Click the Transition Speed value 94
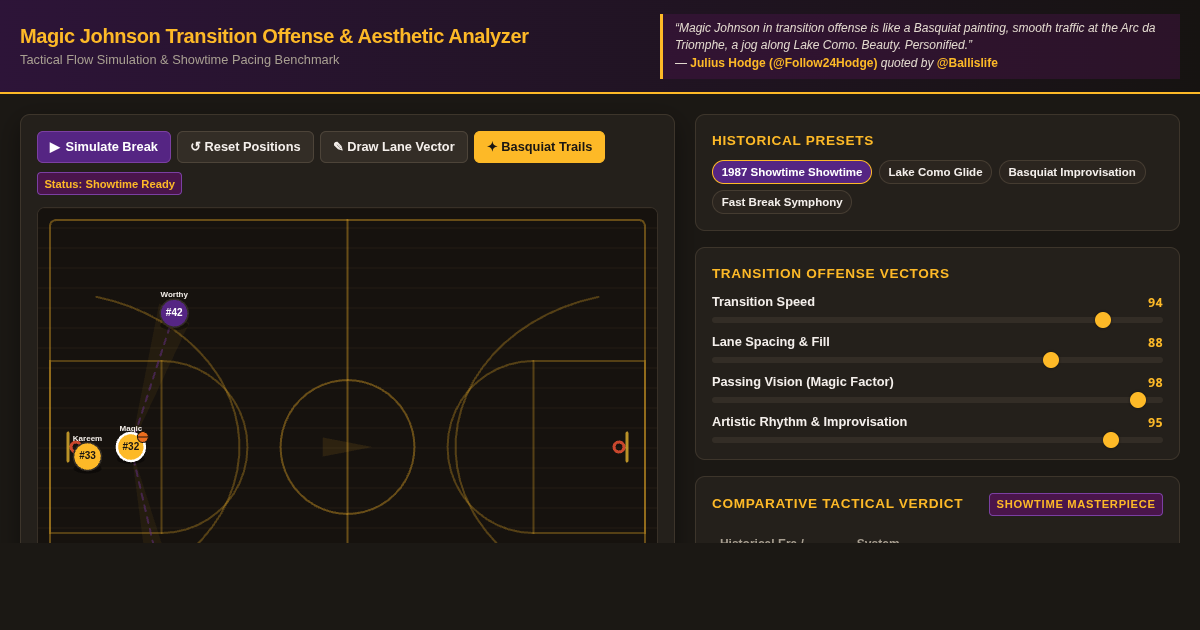 (x=1155, y=303)
